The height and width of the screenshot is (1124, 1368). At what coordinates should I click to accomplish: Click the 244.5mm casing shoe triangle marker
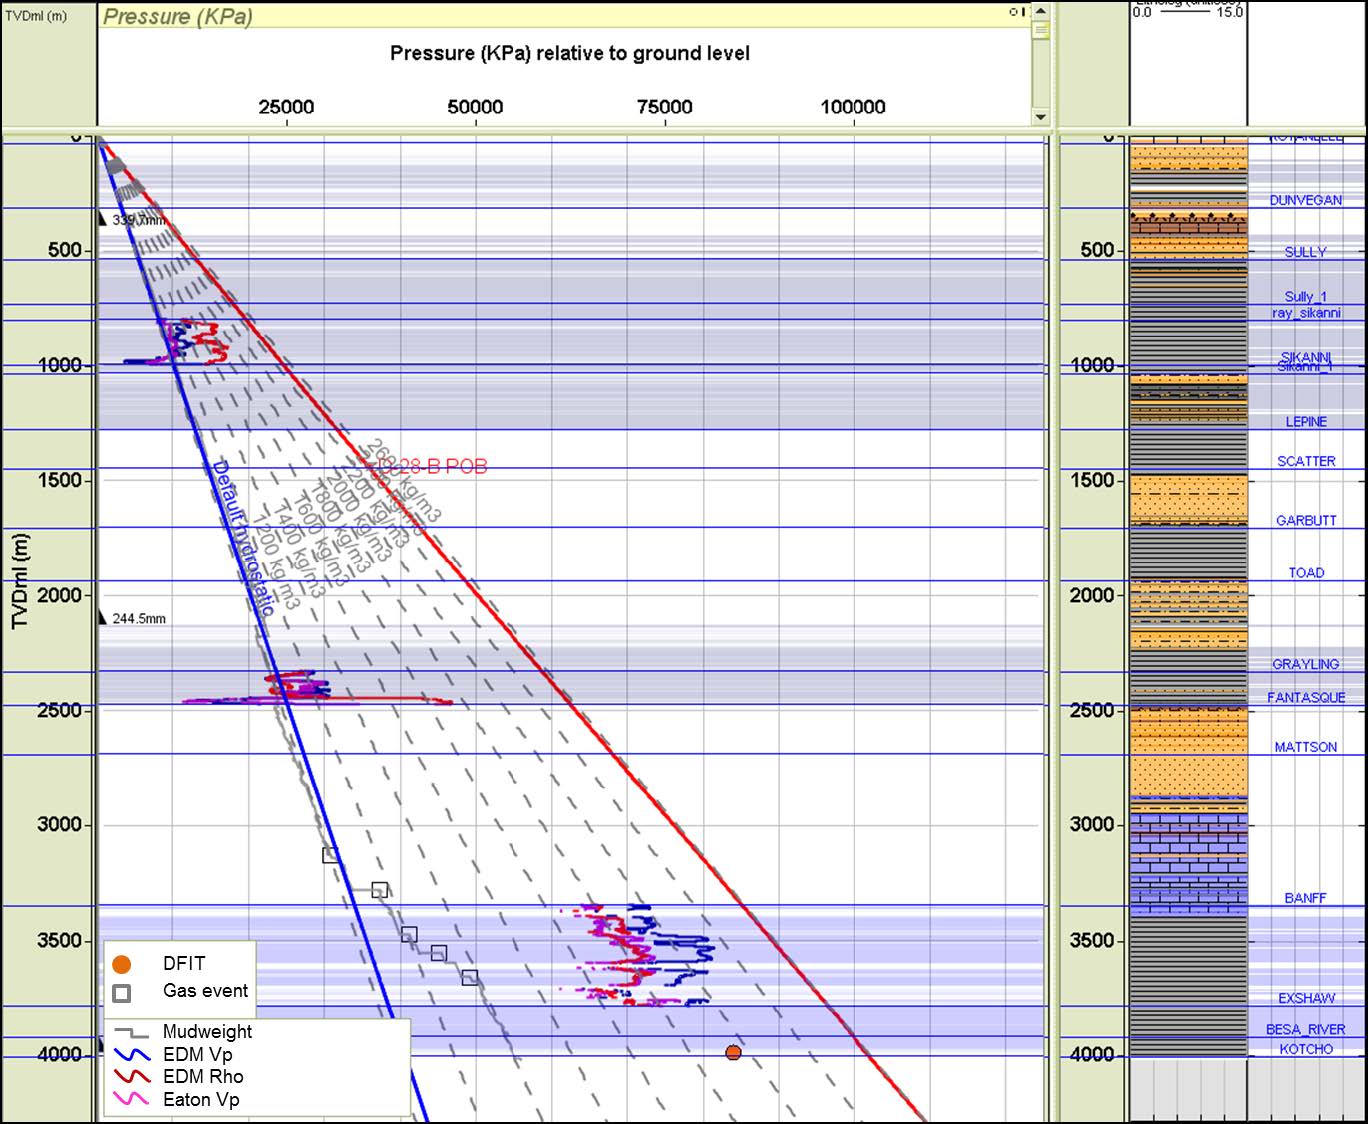pyautogui.click(x=101, y=617)
